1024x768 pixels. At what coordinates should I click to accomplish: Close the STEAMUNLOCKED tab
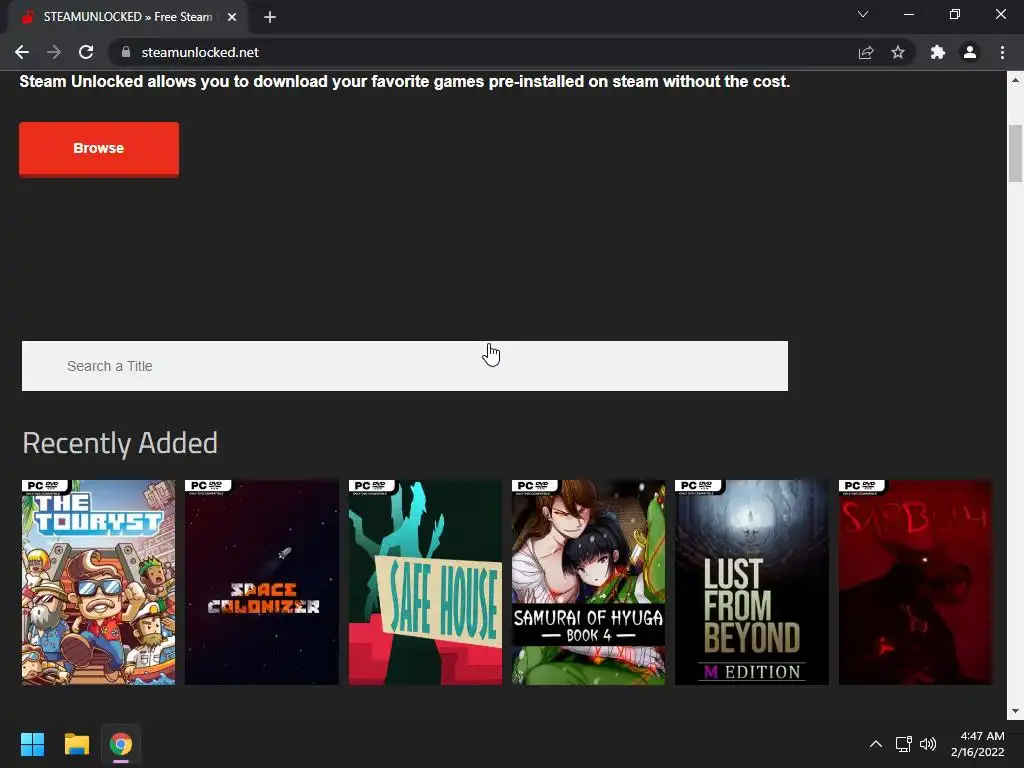[232, 17]
